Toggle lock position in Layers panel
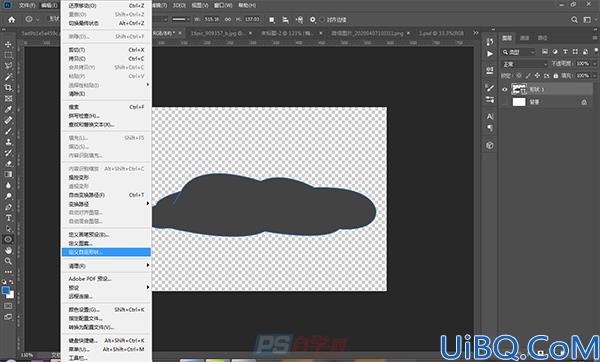Viewport: 600px width, 362px height. [x=537, y=76]
